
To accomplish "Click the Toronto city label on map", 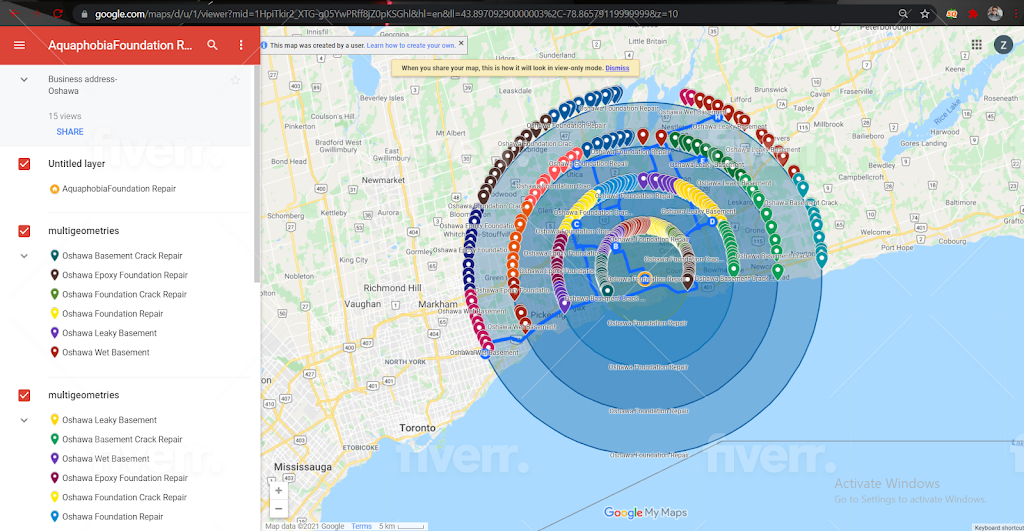I will [x=417, y=428].
